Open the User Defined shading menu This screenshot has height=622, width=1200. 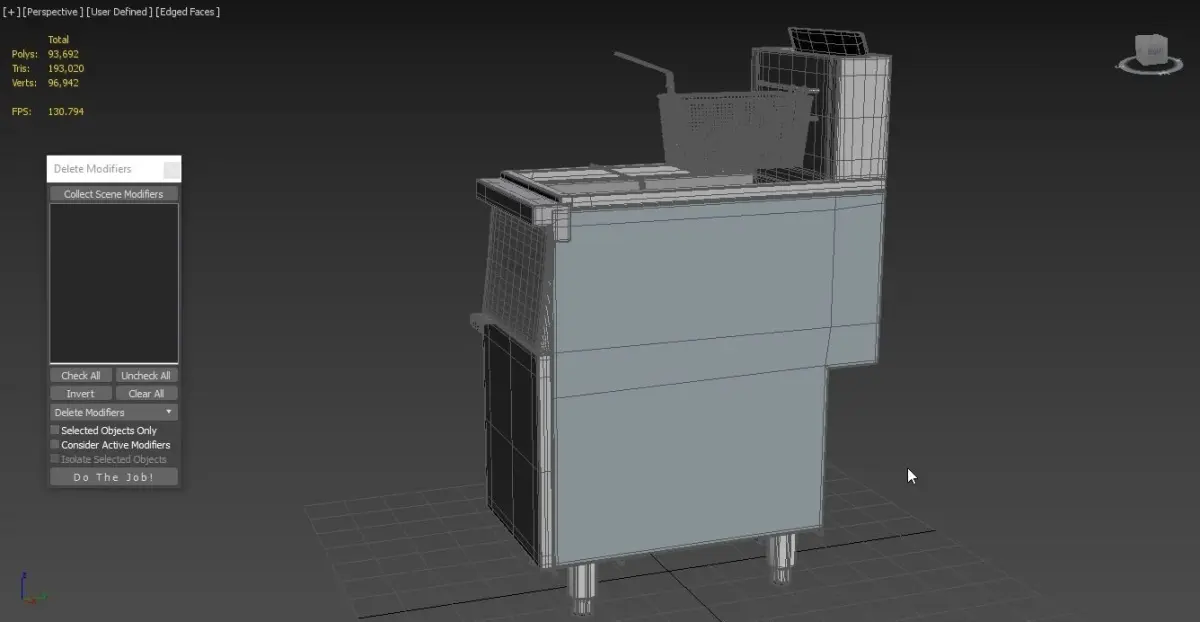coord(118,12)
